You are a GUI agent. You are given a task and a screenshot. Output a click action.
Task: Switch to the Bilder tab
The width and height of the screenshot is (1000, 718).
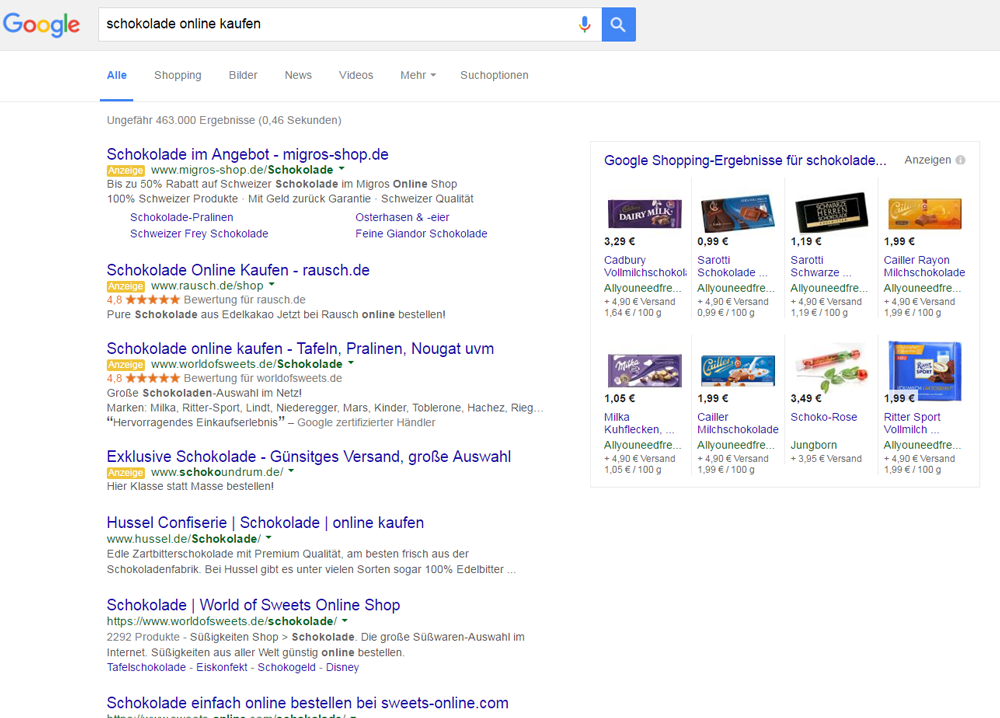[243, 75]
